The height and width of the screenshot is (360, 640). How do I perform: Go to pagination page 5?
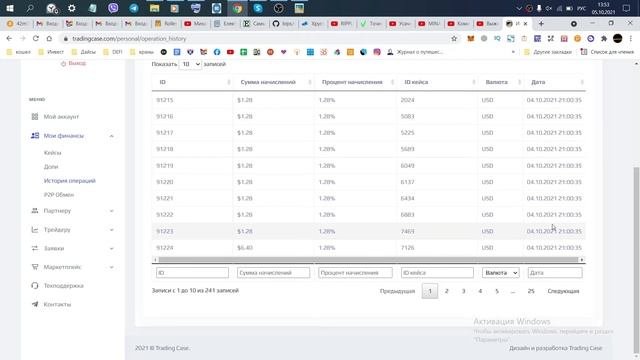coord(497,291)
